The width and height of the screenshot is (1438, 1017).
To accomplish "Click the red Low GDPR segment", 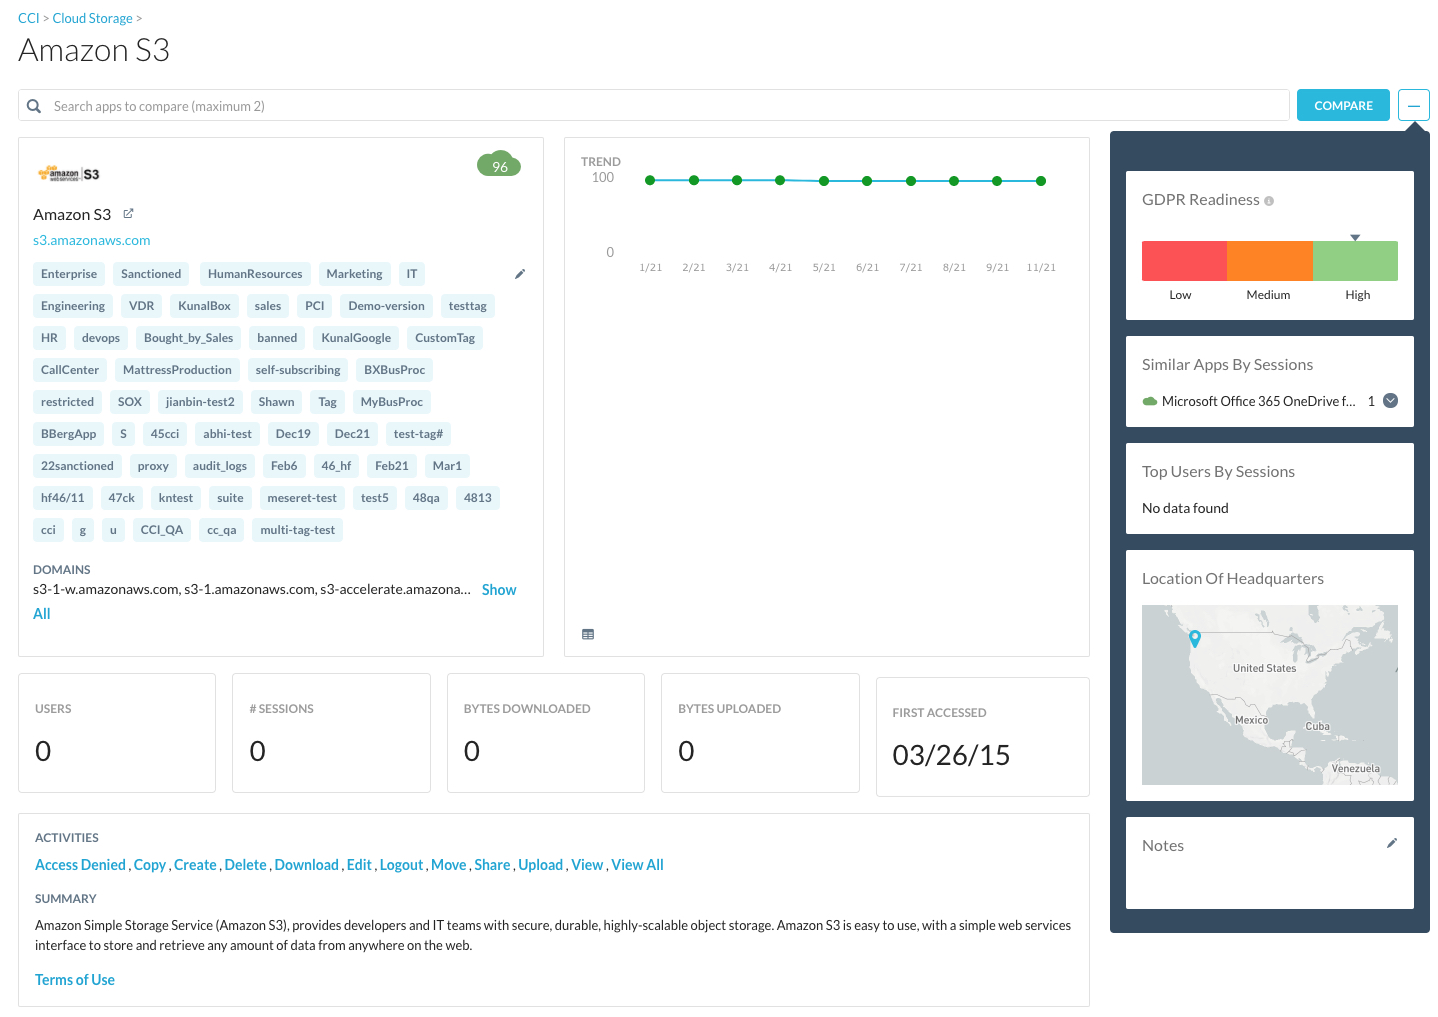I will [1184, 261].
